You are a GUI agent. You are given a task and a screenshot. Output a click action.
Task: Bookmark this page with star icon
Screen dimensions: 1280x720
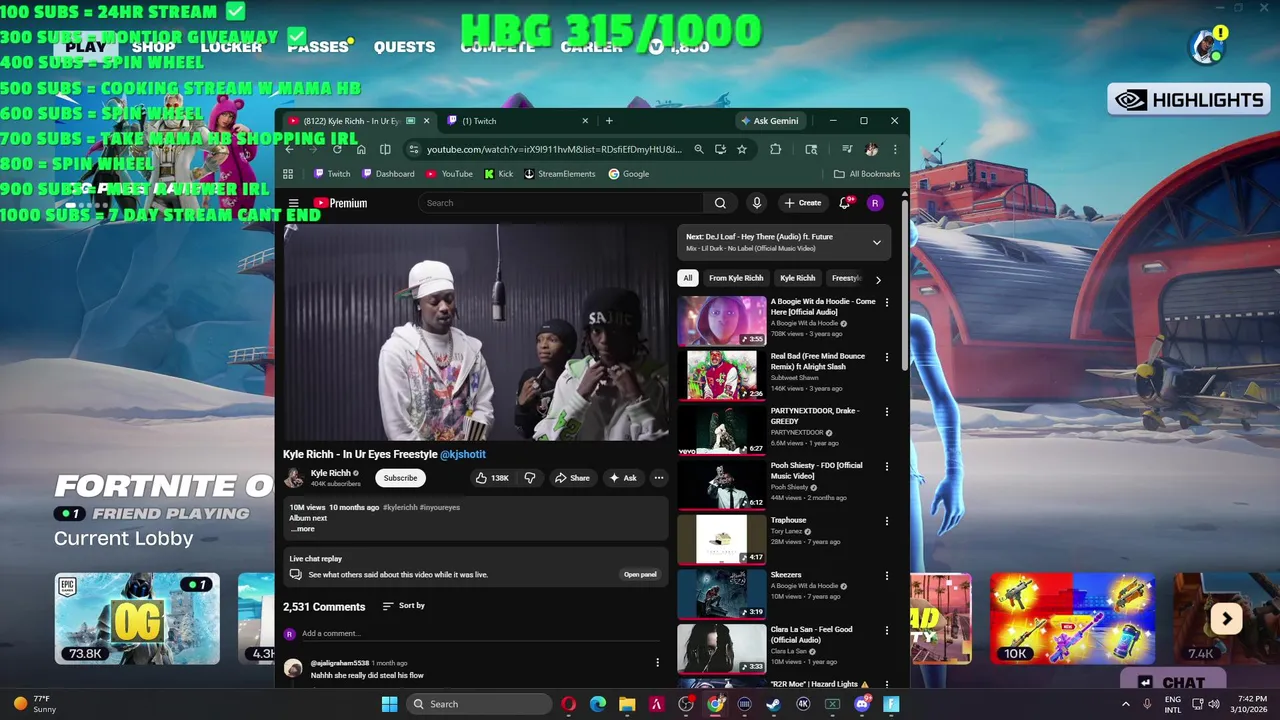point(742,149)
